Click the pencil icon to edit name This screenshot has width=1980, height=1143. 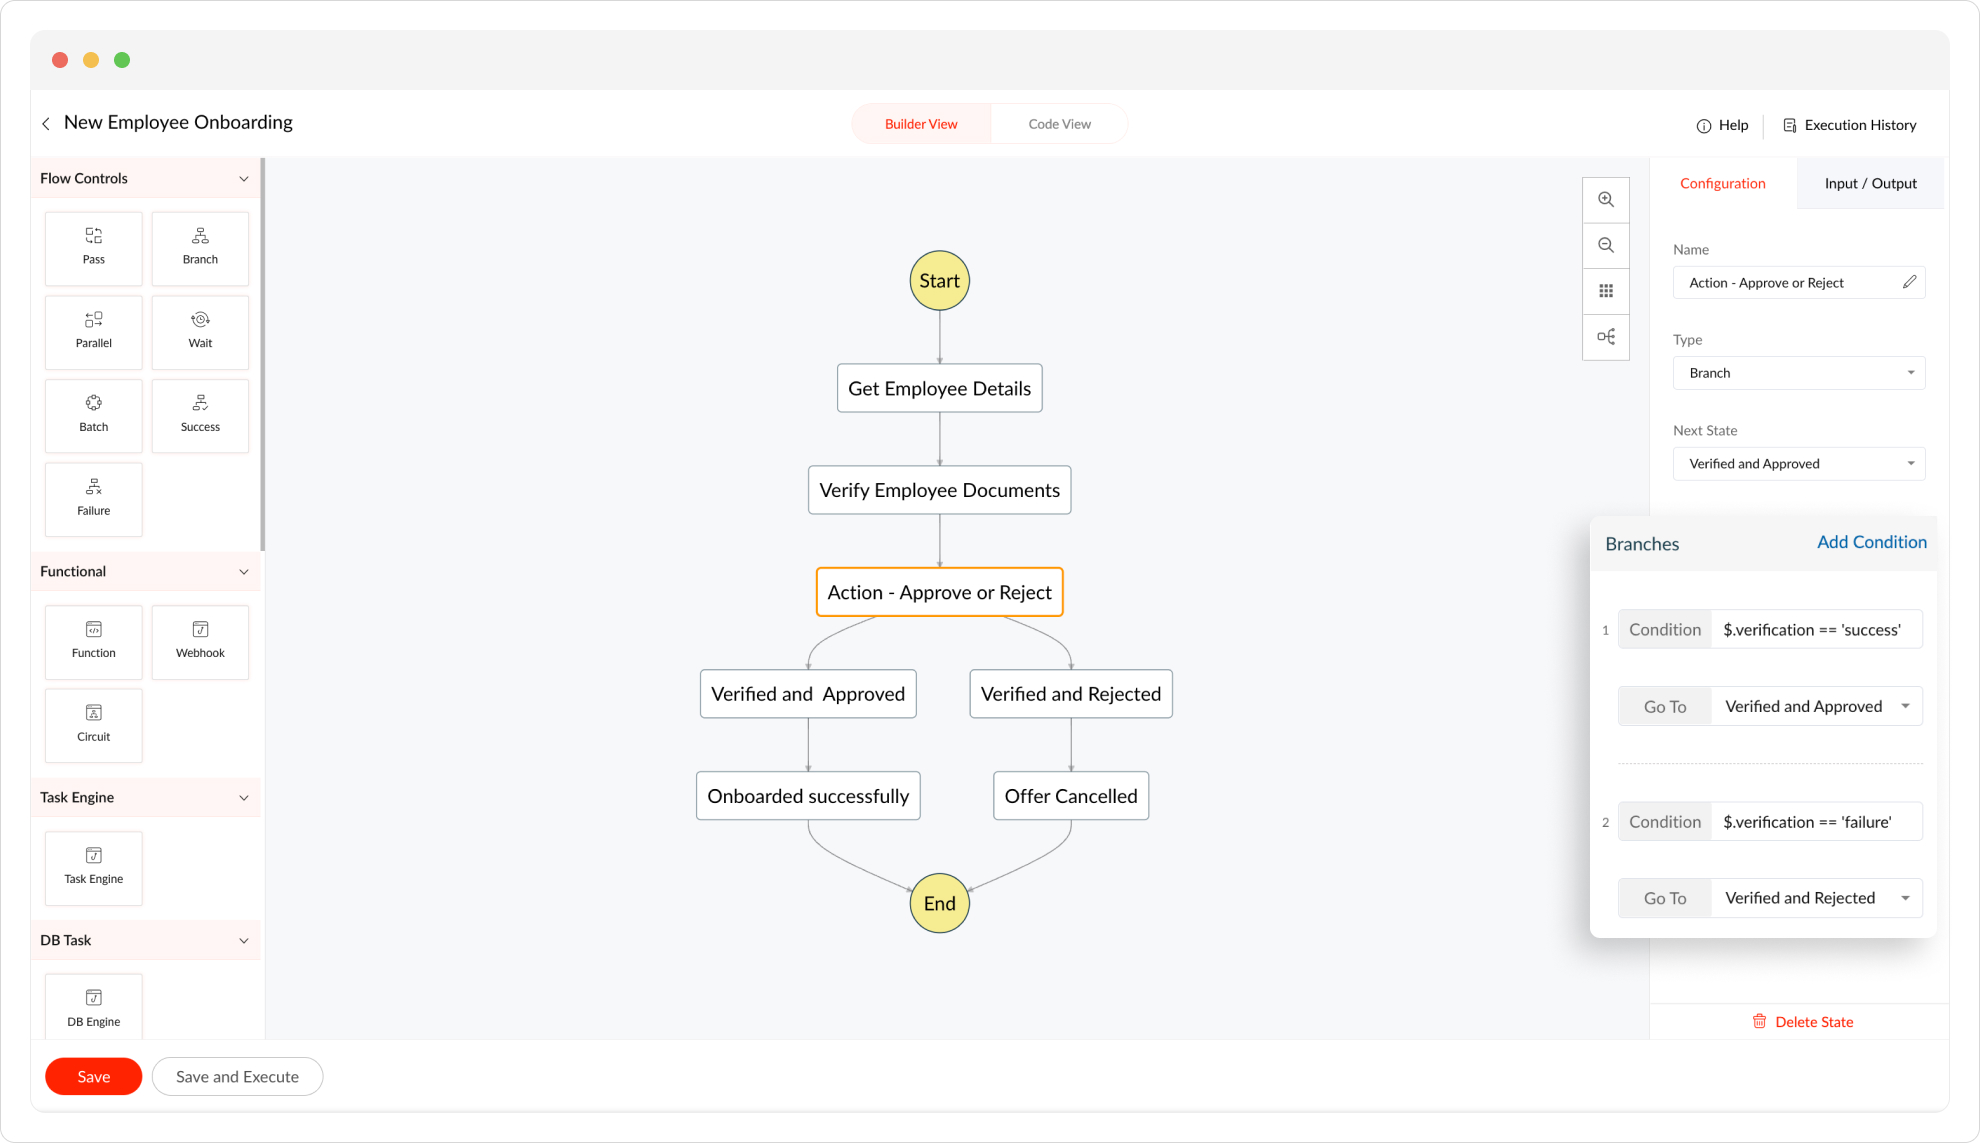point(1909,283)
